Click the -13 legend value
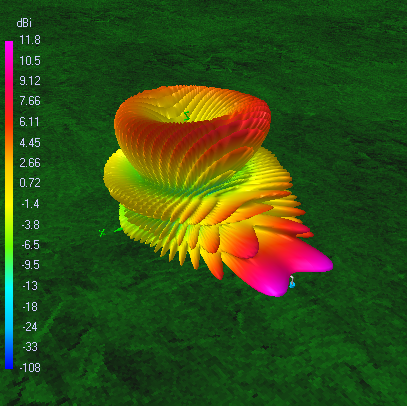This screenshot has width=407, height=406. pyautogui.click(x=30, y=286)
